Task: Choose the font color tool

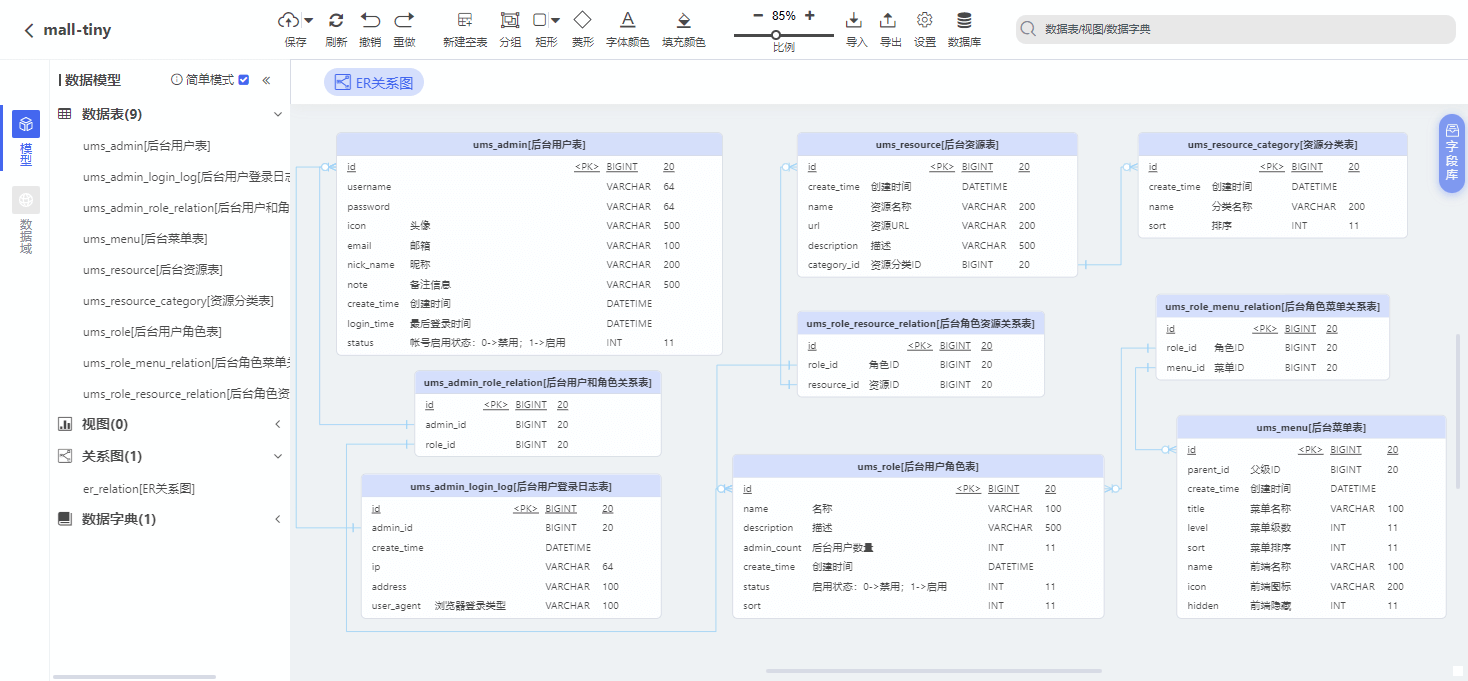Action: tap(627, 20)
